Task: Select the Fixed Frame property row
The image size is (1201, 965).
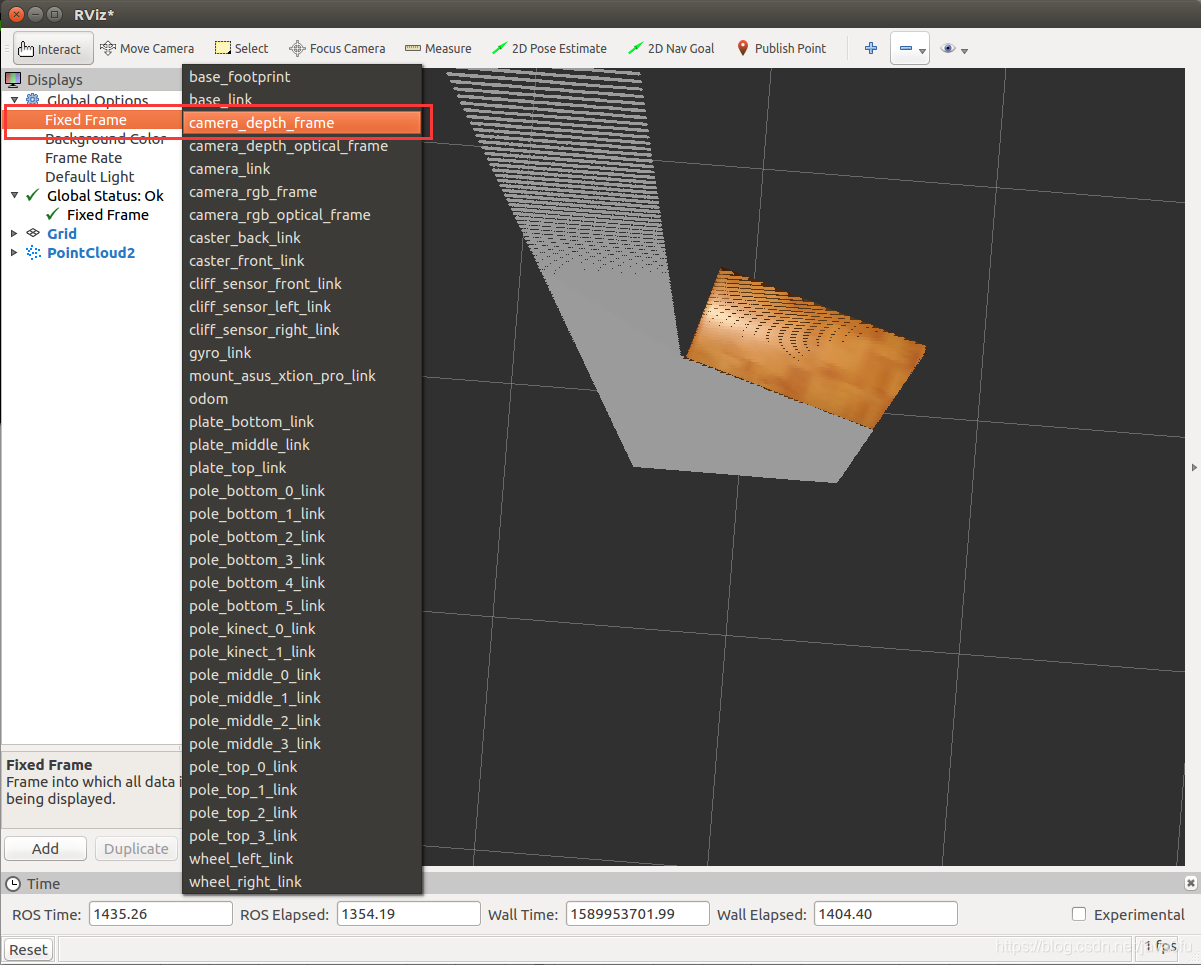Action: pos(92,119)
